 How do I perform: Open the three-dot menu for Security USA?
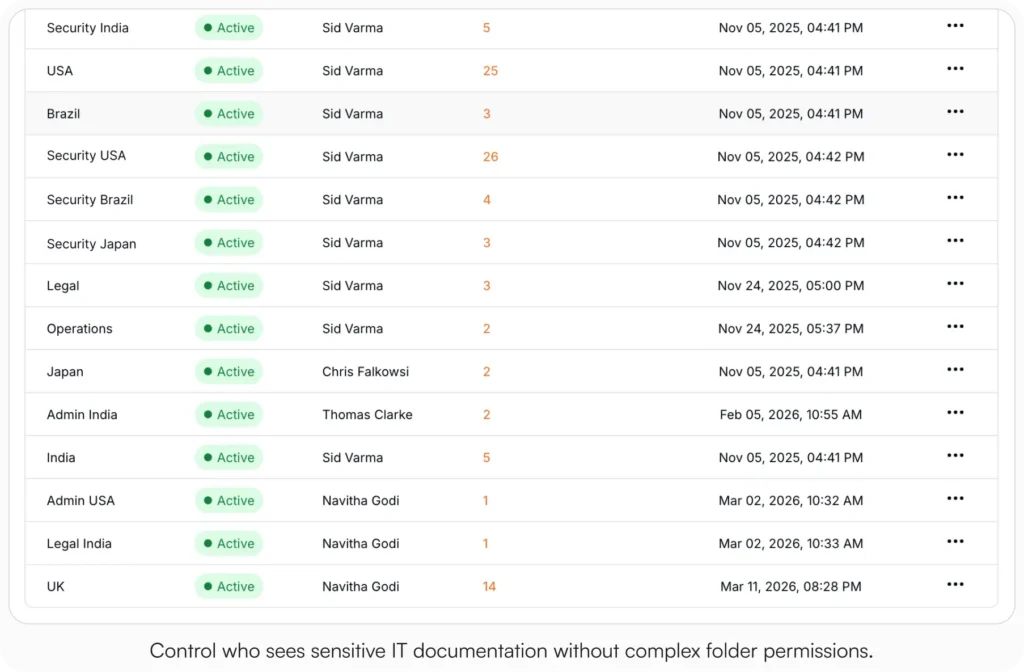[x=955, y=155]
